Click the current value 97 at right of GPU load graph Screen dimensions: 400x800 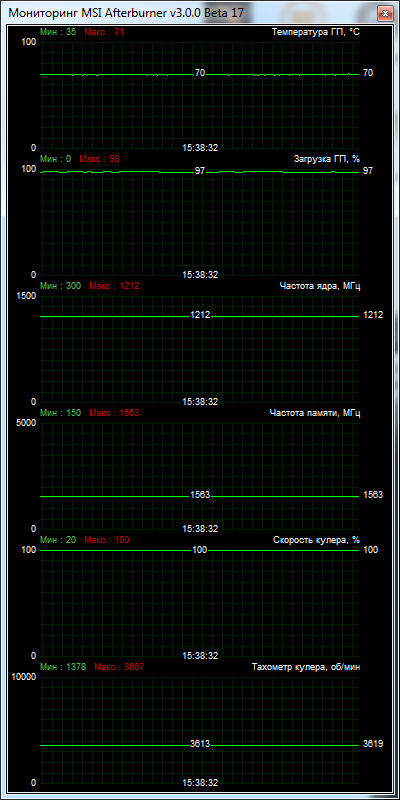(368, 170)
